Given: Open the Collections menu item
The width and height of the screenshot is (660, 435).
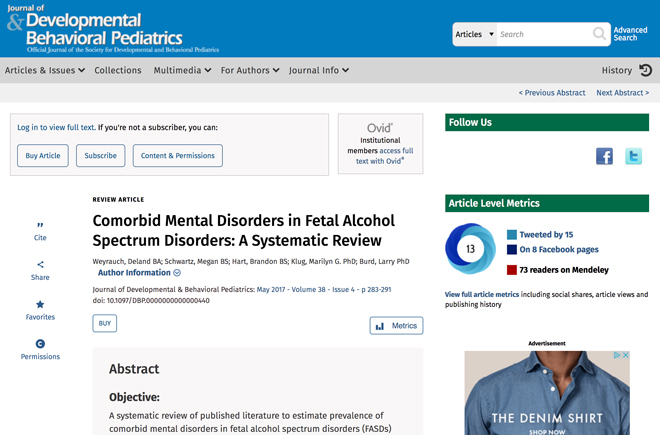Looking at the screenshot, I should coord(118,70).
